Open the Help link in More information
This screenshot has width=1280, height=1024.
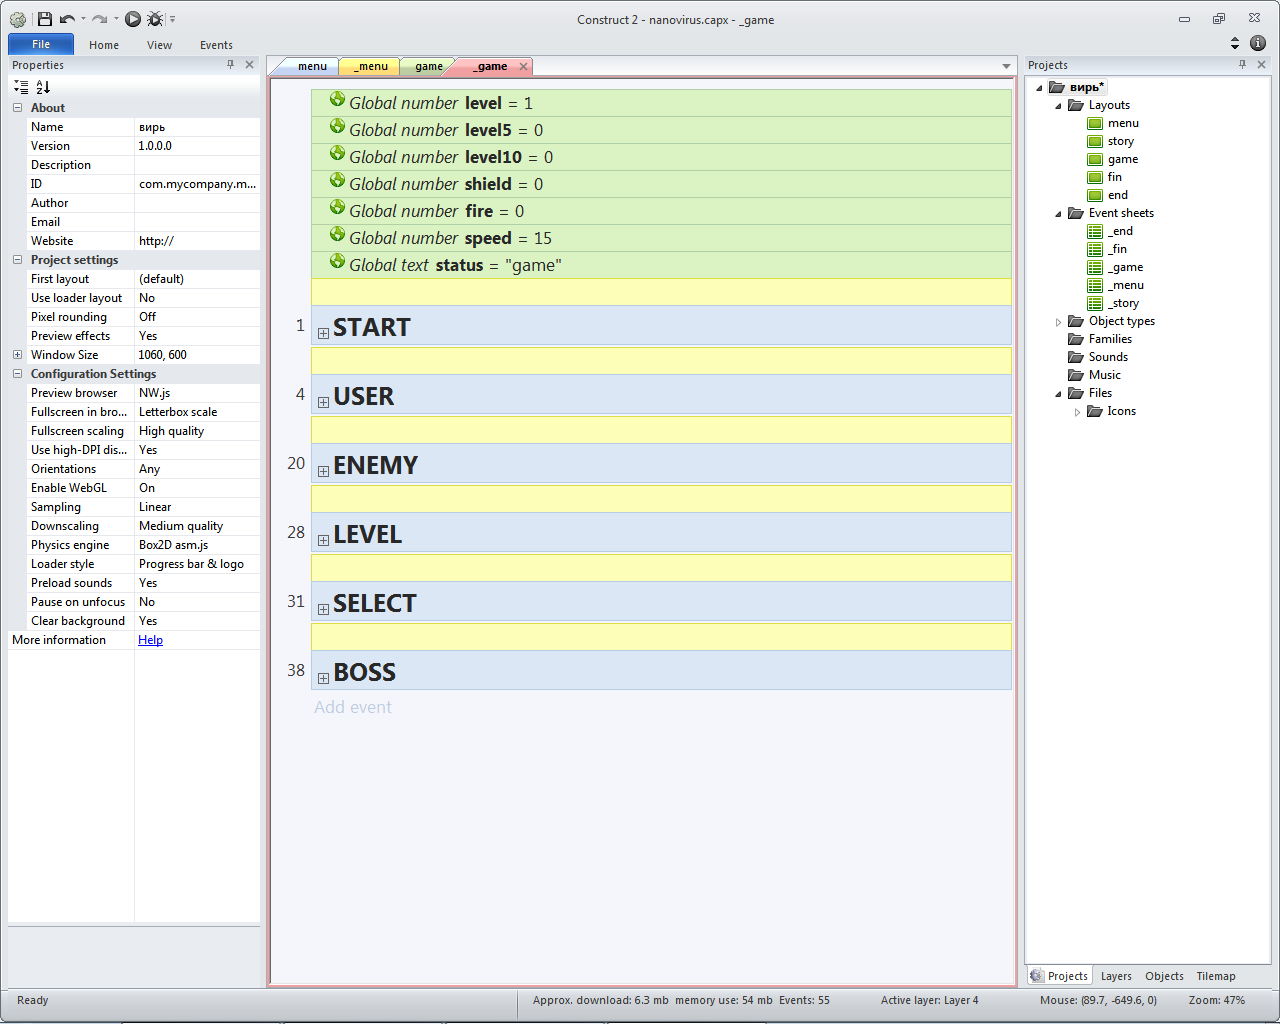tap(150, 640)
